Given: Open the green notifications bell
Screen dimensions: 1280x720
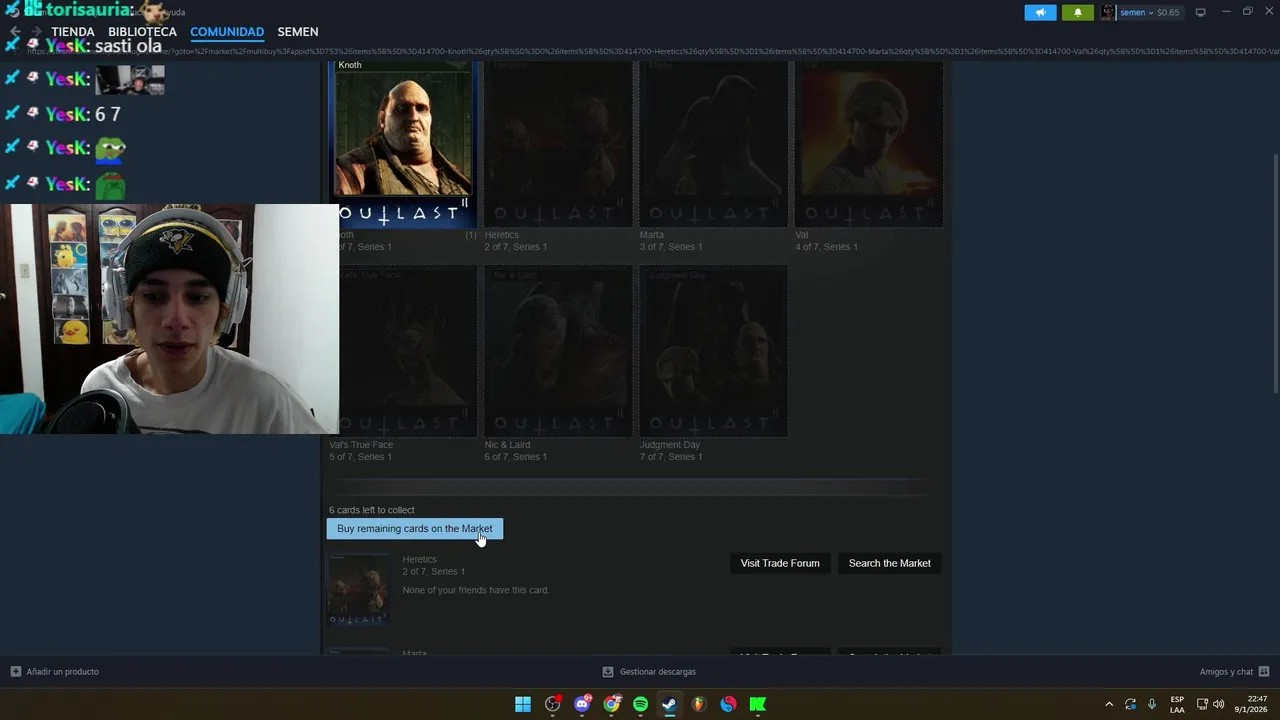Looking at the screenshot, I should tap(1078, 12).
